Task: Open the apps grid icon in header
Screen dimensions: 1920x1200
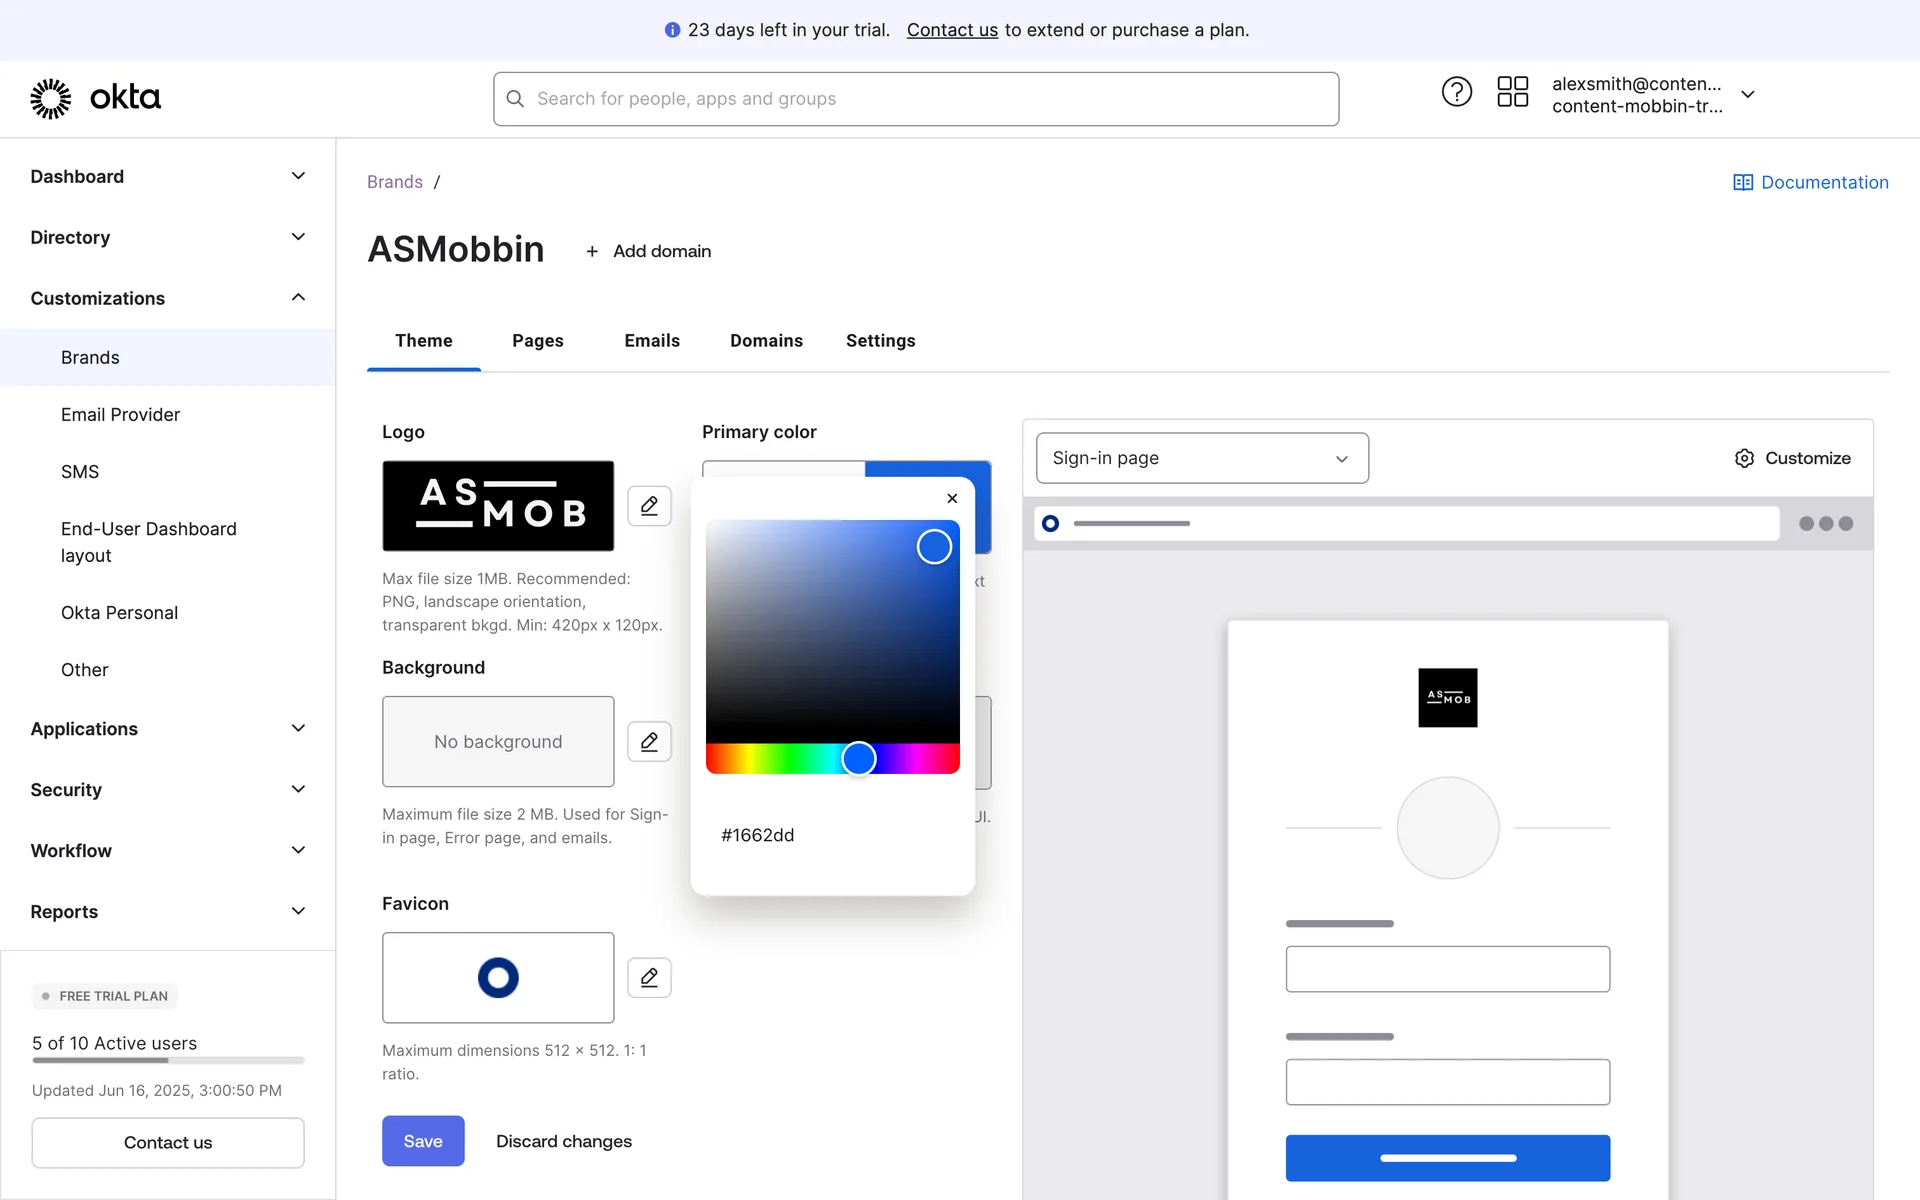Action: [1512, 93]
